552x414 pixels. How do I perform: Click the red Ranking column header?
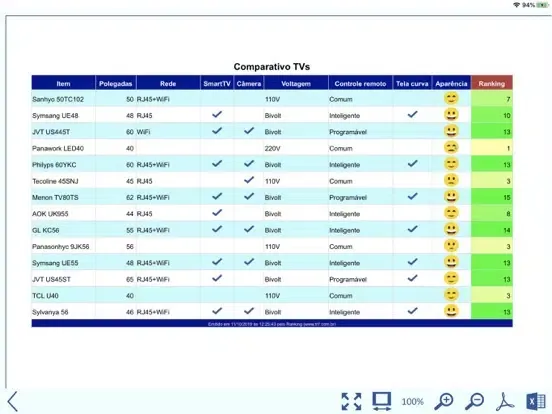tap(491, 83)
